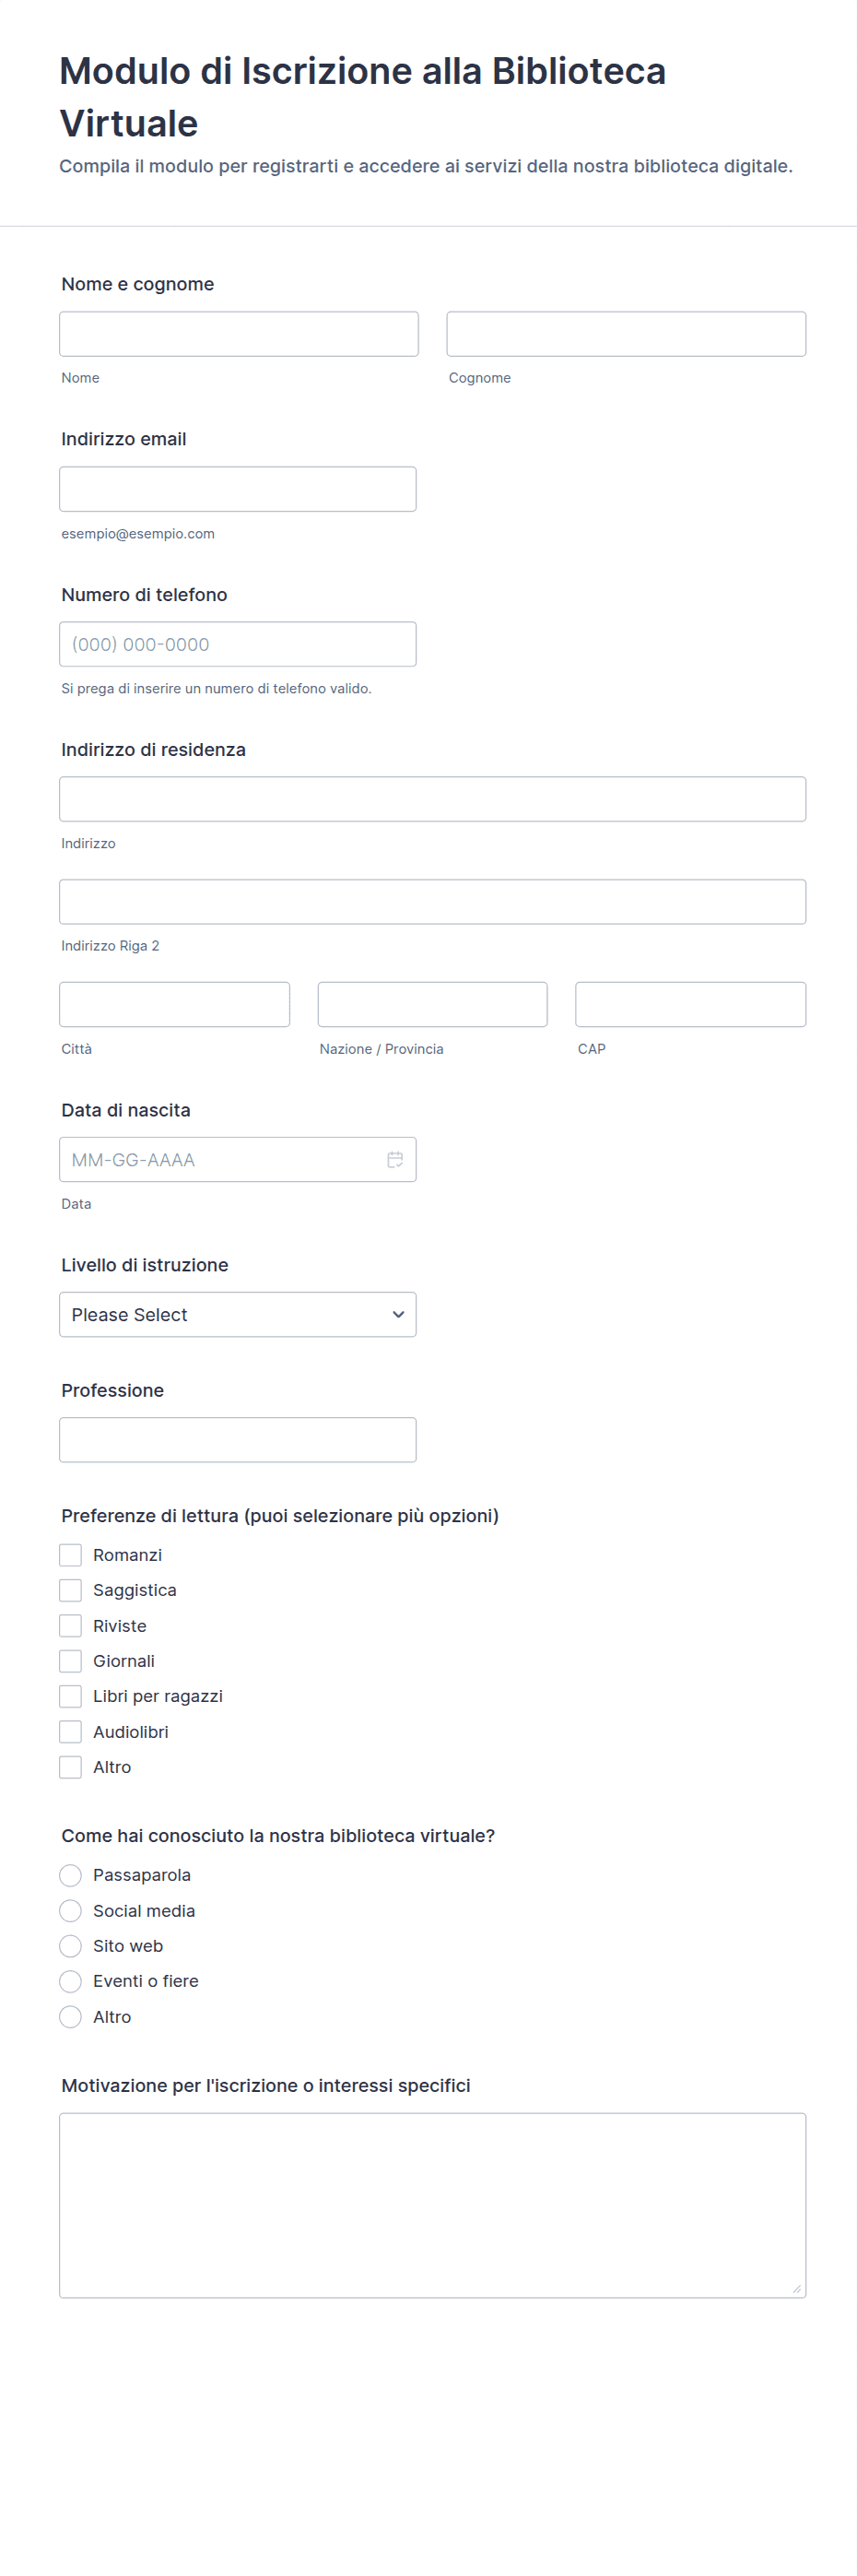Viewport: 857px width, 2576px height.
Task: Expand the Livello di istruzione dropdown
Action: [237, 1314]
